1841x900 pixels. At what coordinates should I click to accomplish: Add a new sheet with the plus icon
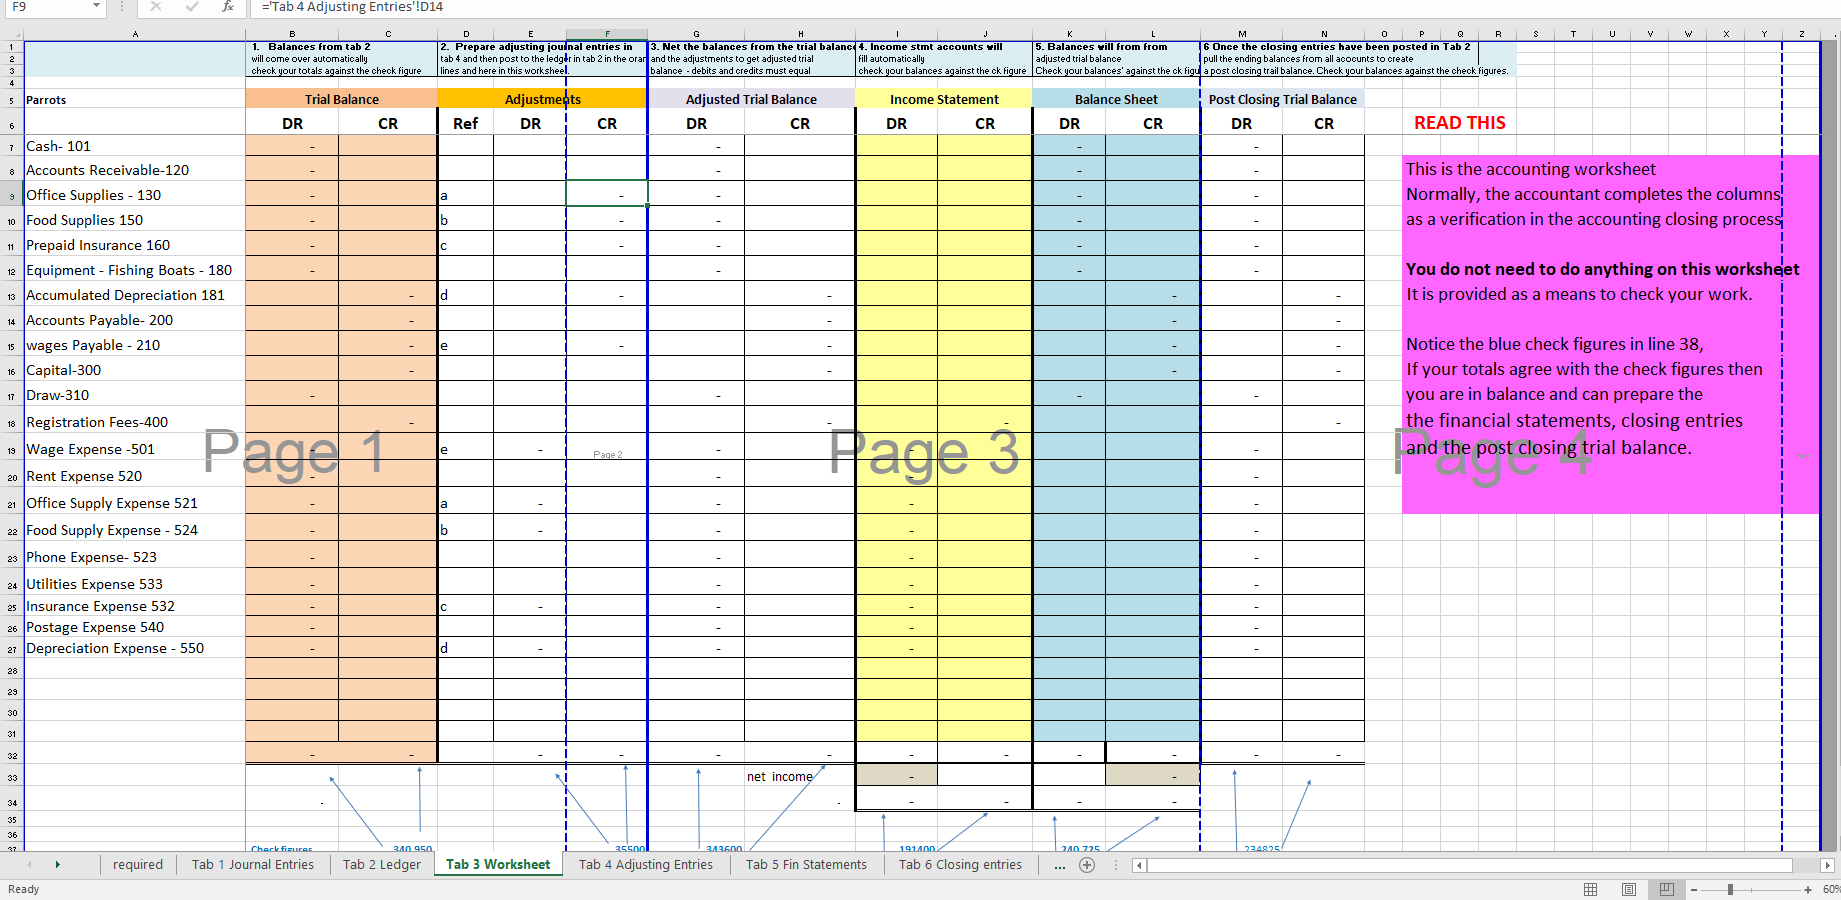[1087, 865]
